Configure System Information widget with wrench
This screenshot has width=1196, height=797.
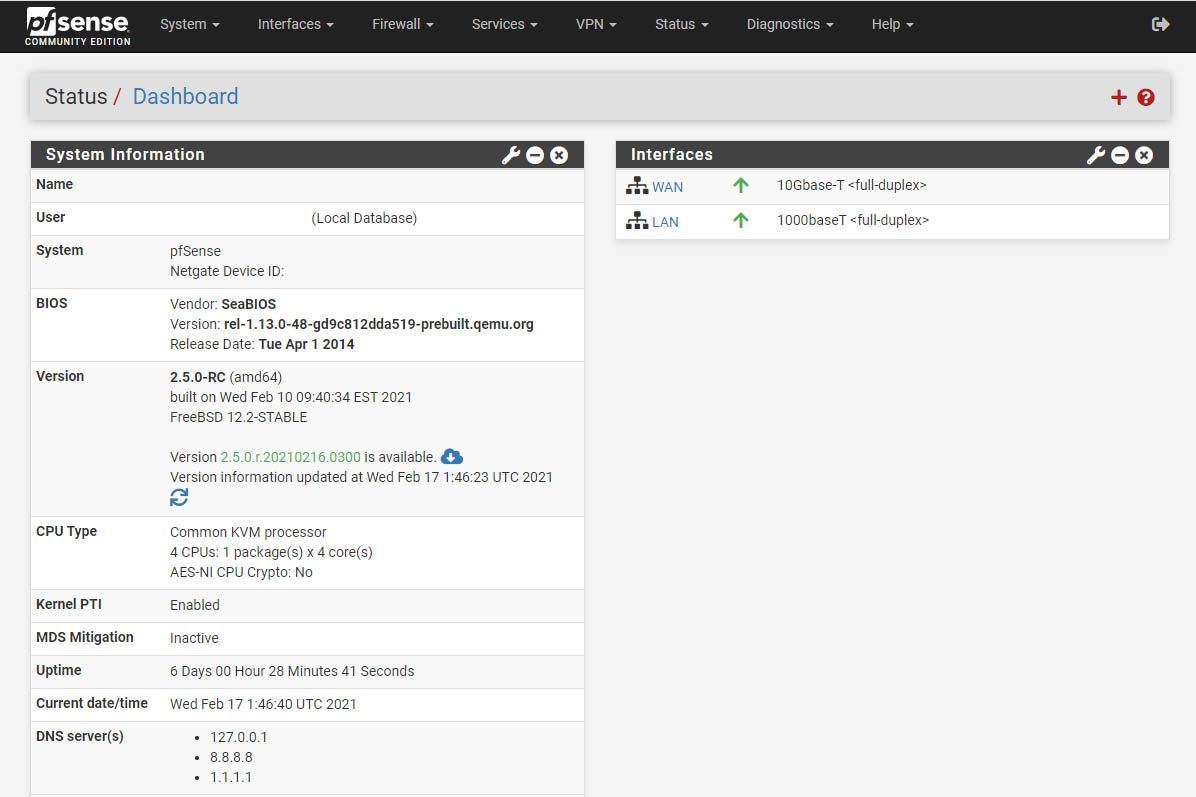point(510,155)
